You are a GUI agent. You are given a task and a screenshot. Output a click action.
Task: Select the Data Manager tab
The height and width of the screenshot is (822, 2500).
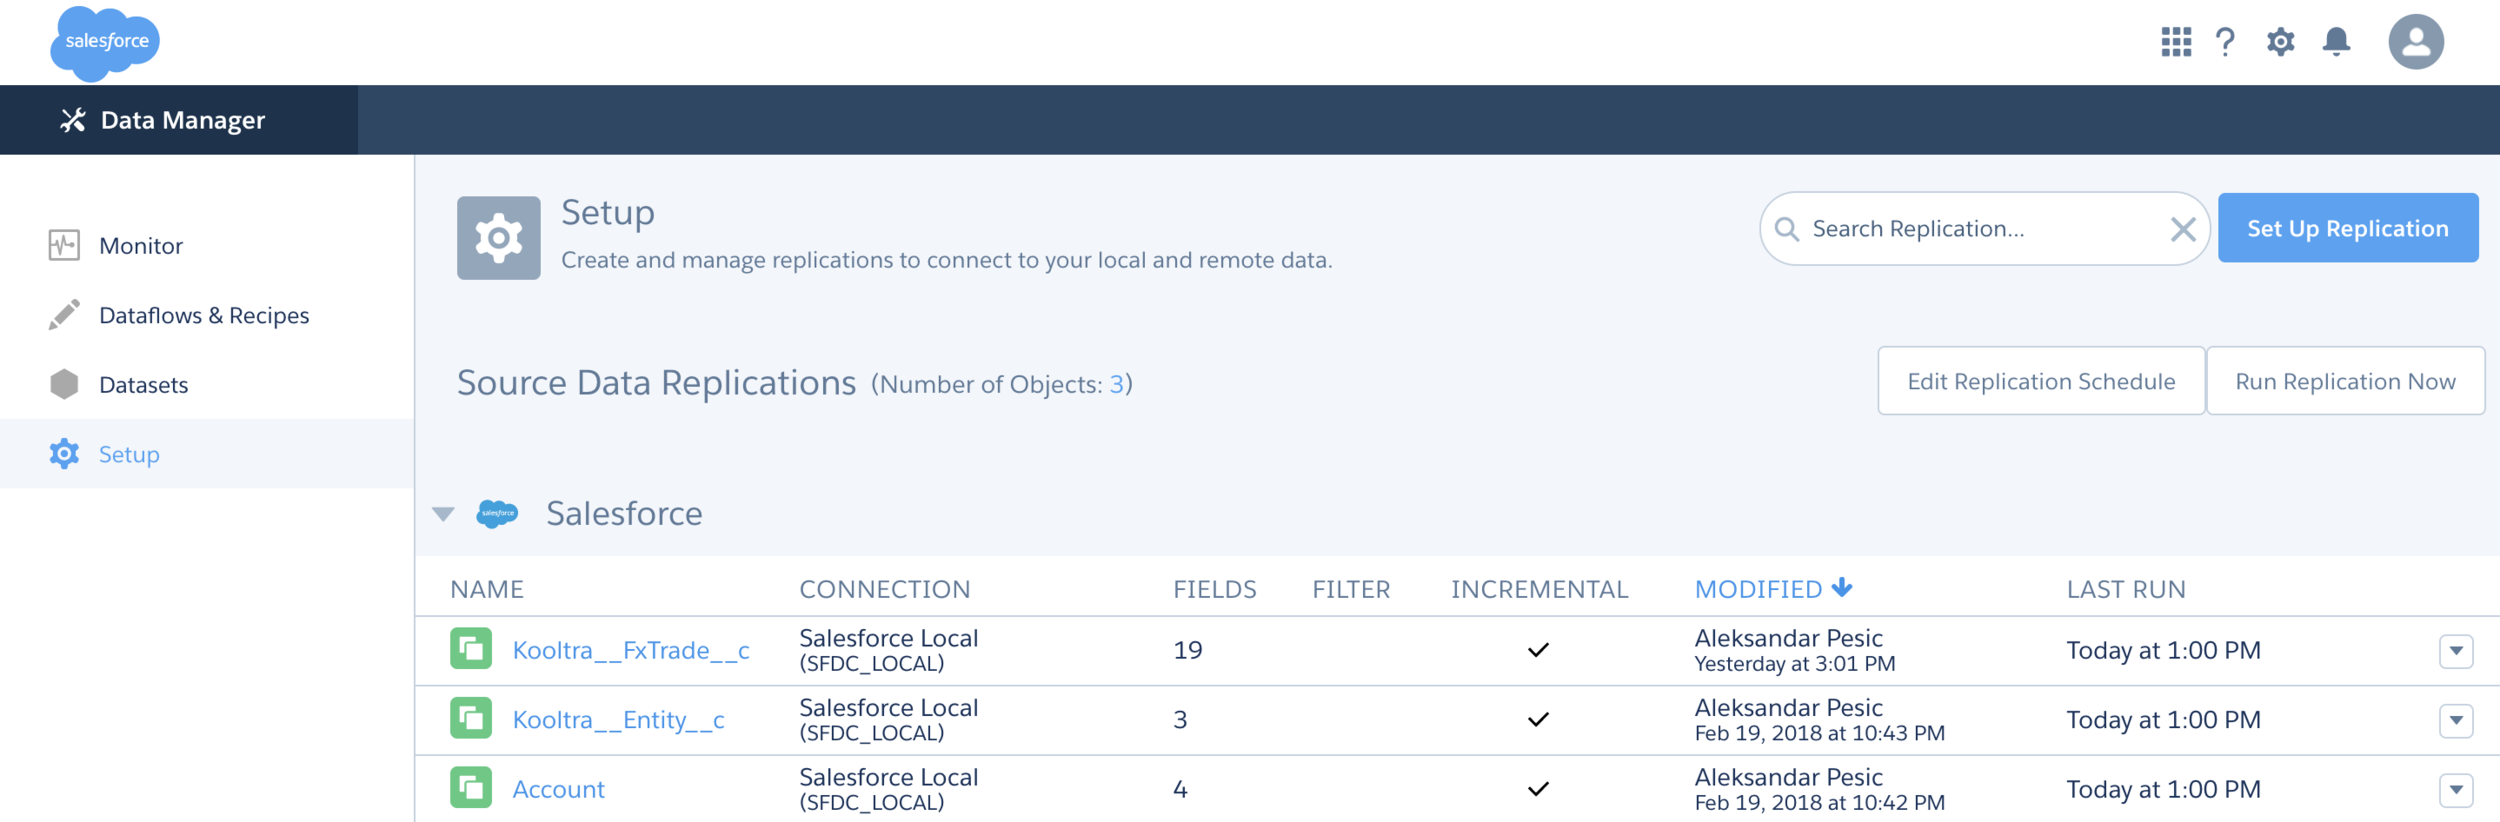click(179, 120)
